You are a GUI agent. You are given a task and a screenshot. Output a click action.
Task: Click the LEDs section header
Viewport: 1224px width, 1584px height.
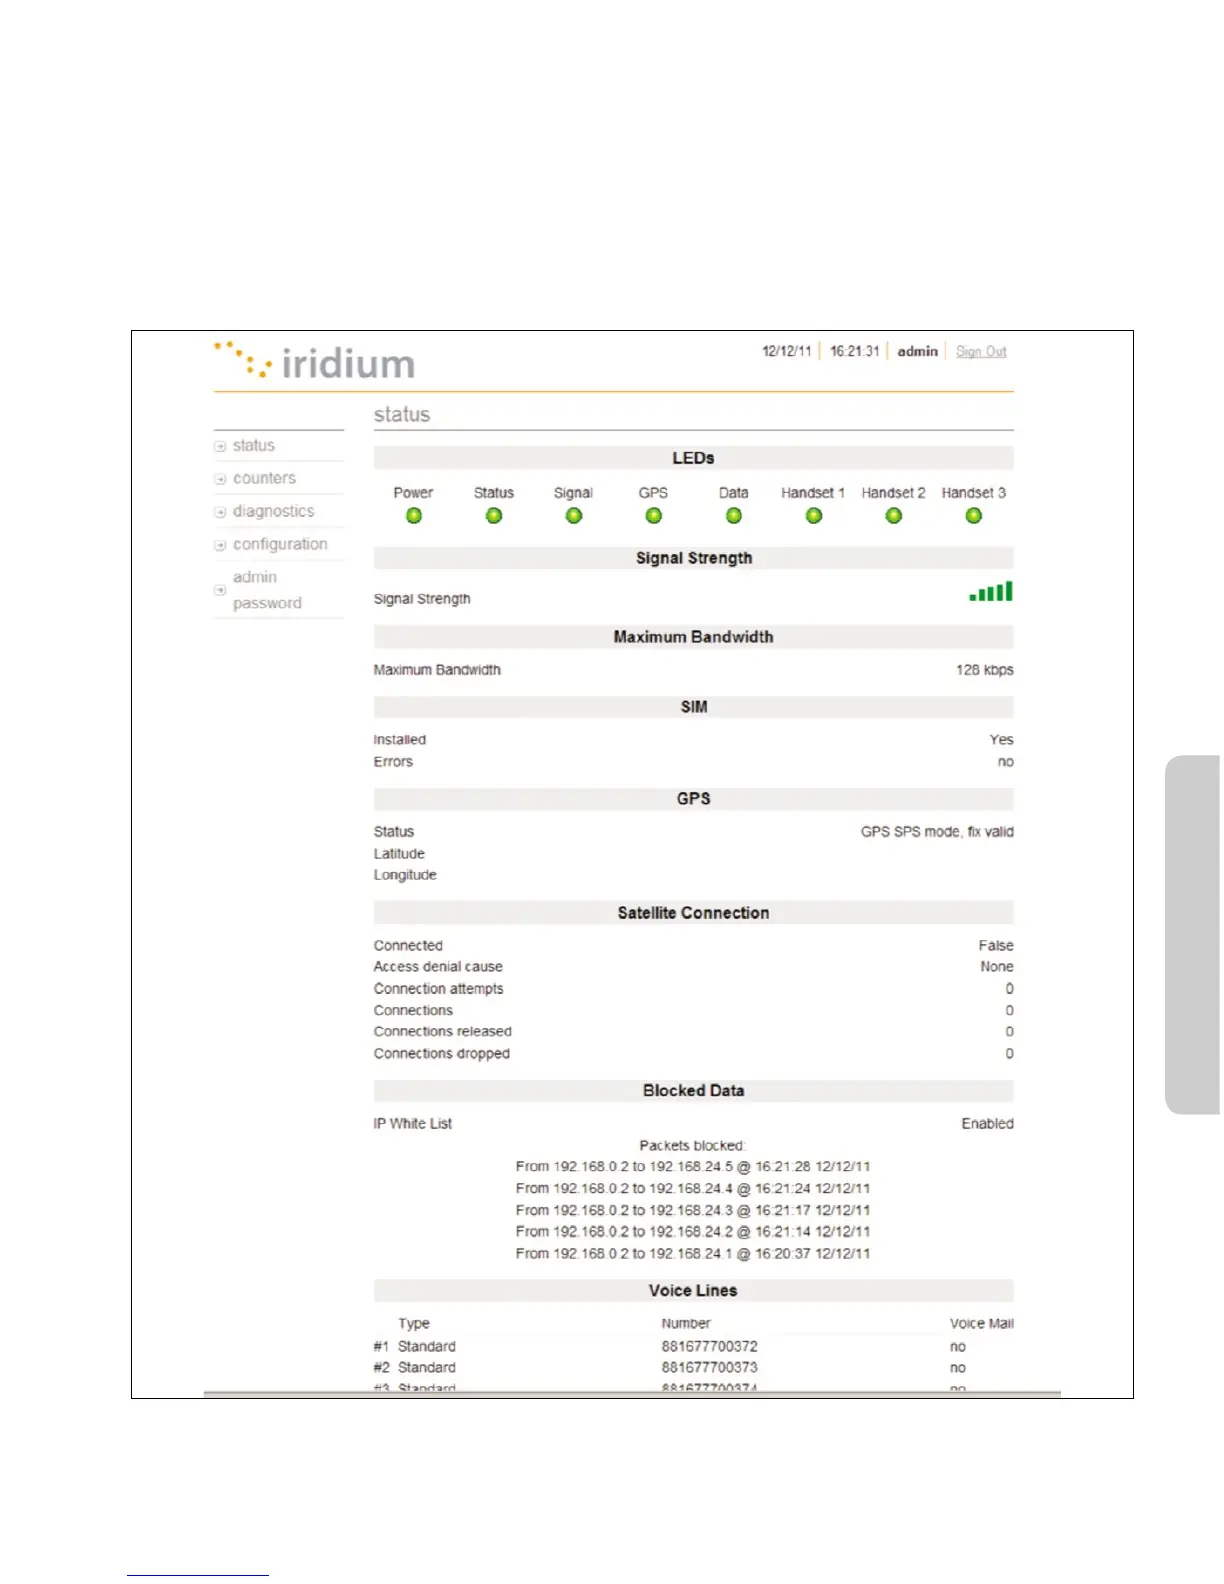pos(693,458)
